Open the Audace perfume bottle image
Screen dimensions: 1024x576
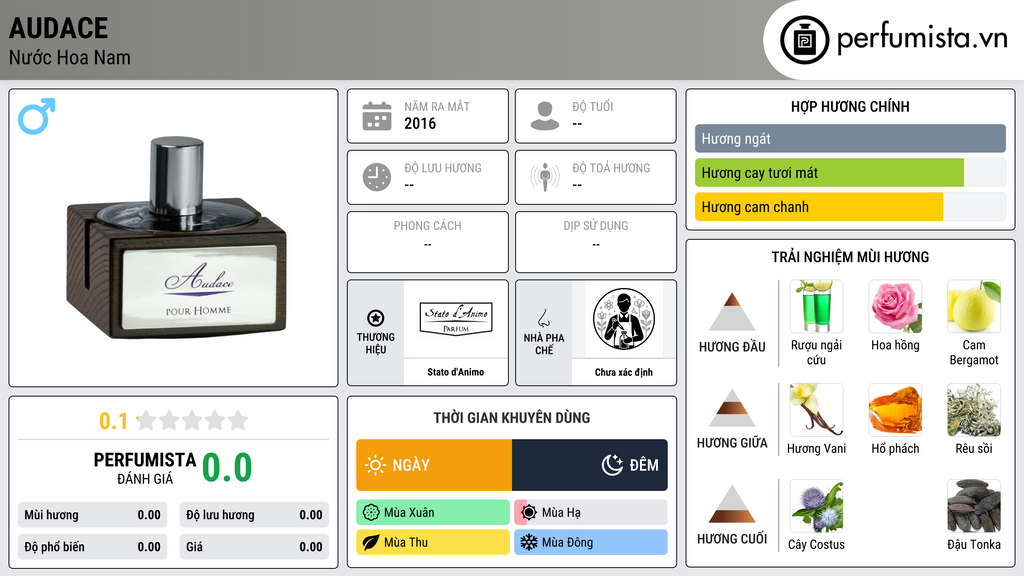tap(176, 238)
